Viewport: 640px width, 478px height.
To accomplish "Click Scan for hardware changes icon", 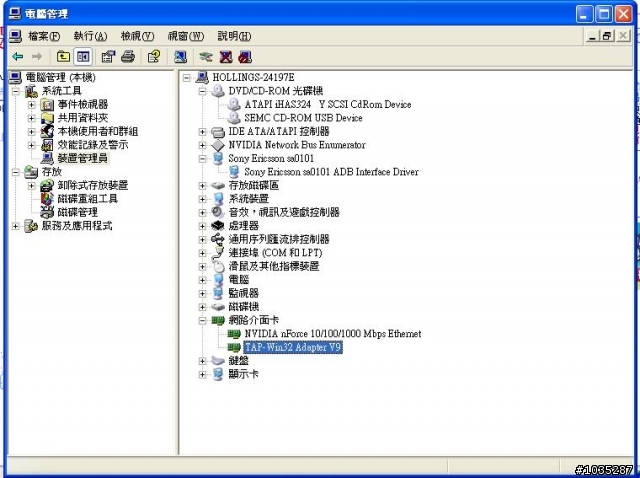I will point(180,57).
